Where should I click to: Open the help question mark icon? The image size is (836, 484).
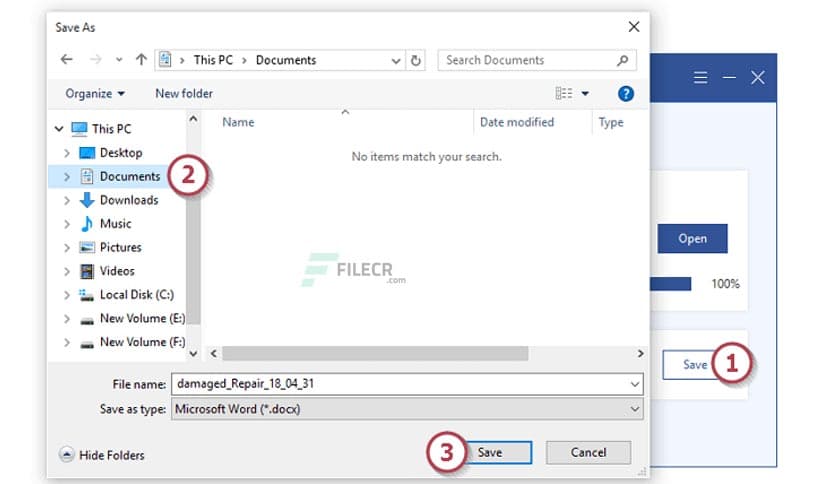click(x=625, y=94)
